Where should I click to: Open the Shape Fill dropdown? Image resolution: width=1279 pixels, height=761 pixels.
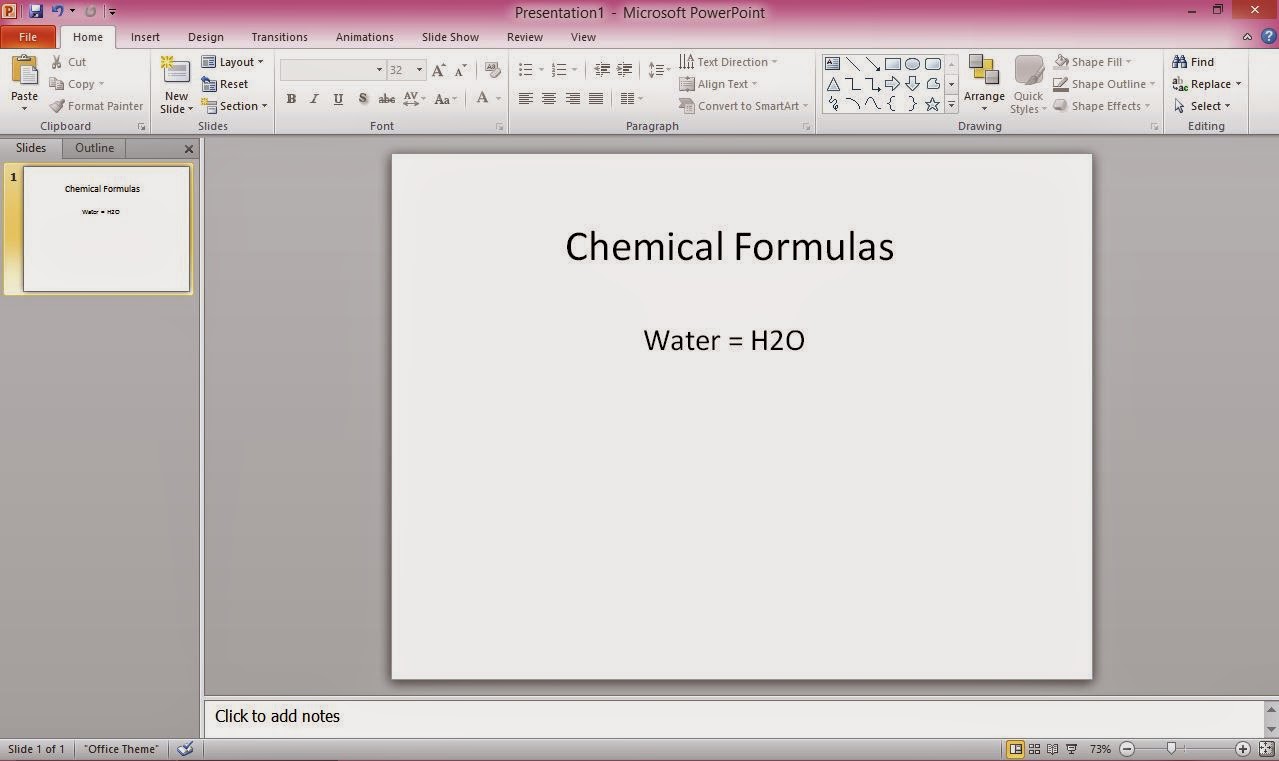pyautogui.click(x=1092, y=62)
